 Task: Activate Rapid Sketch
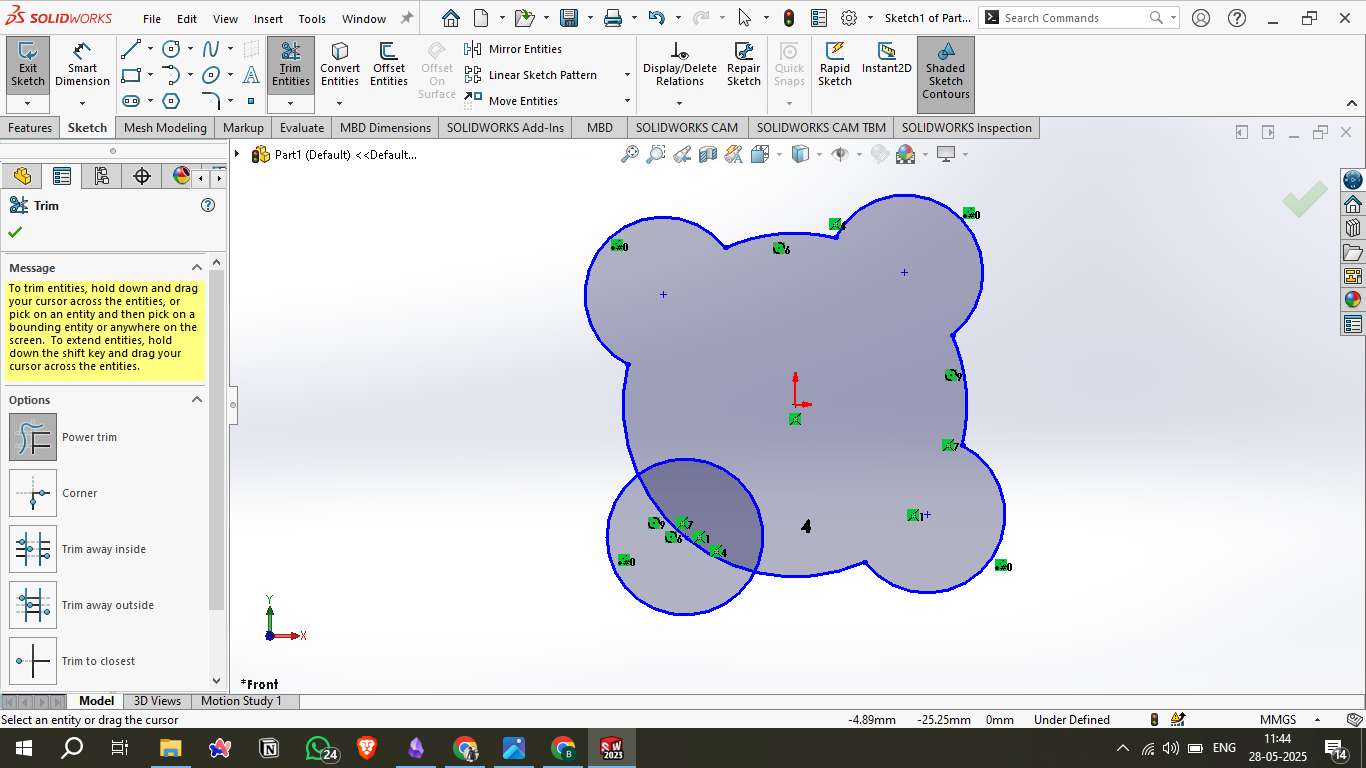pos(835,64)
